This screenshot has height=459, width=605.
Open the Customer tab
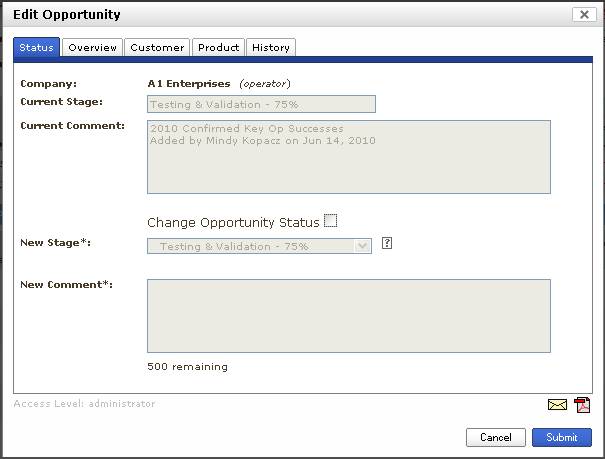pos(157,48)
